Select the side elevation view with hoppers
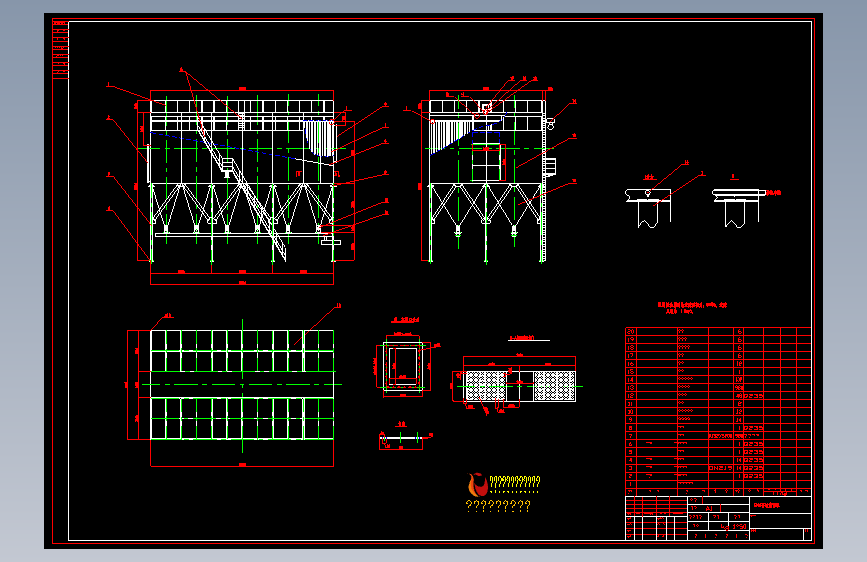The height and width of the screenshot is (562, 867). [487, 176]
